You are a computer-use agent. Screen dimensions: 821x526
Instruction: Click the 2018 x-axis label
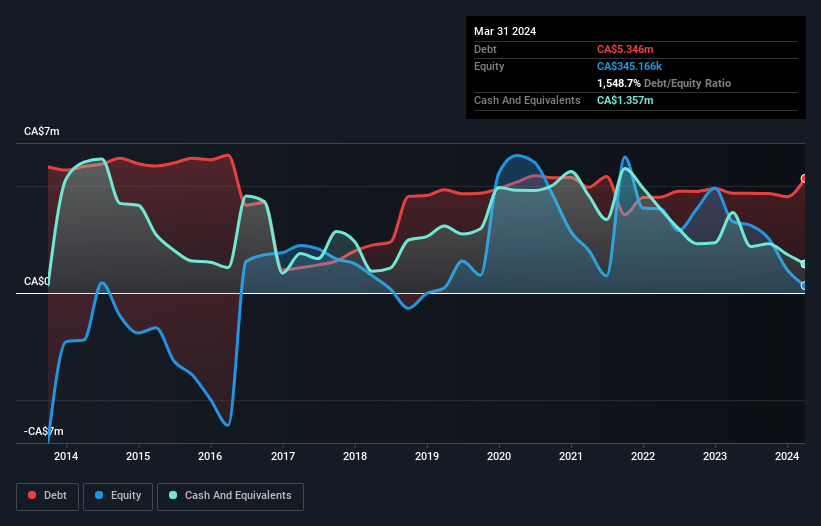tap(355, 456)
